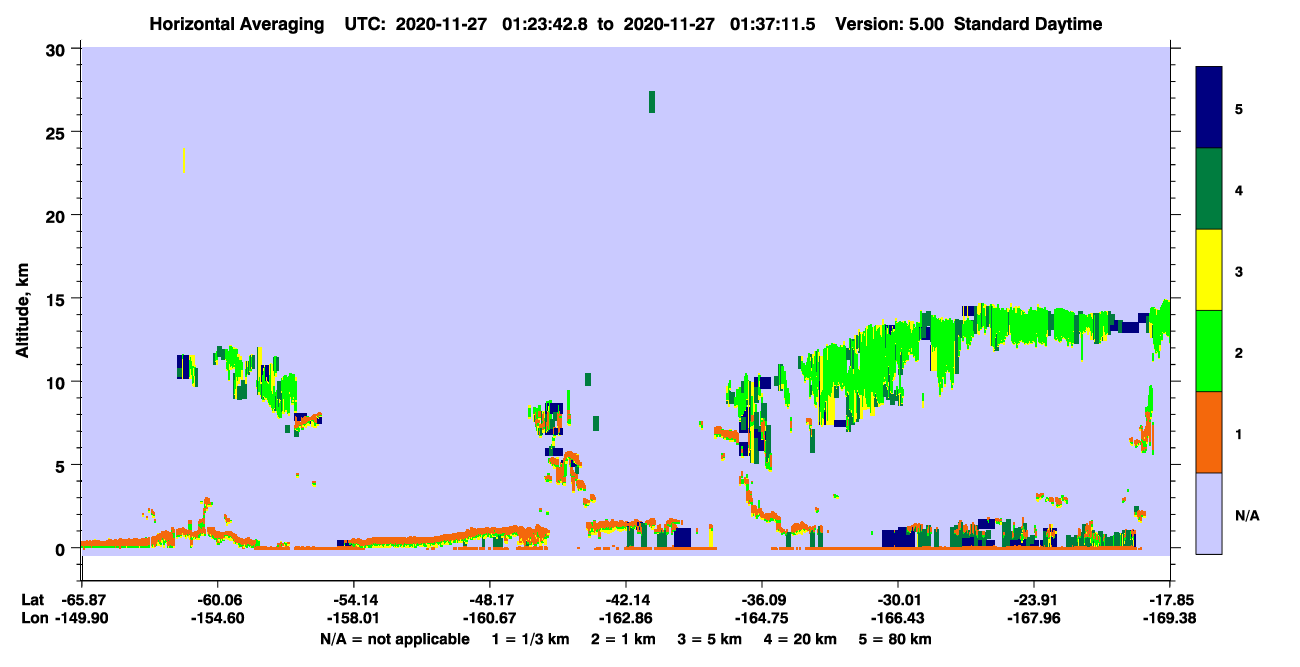Click the latitude value -60.06

pos(217,600)
